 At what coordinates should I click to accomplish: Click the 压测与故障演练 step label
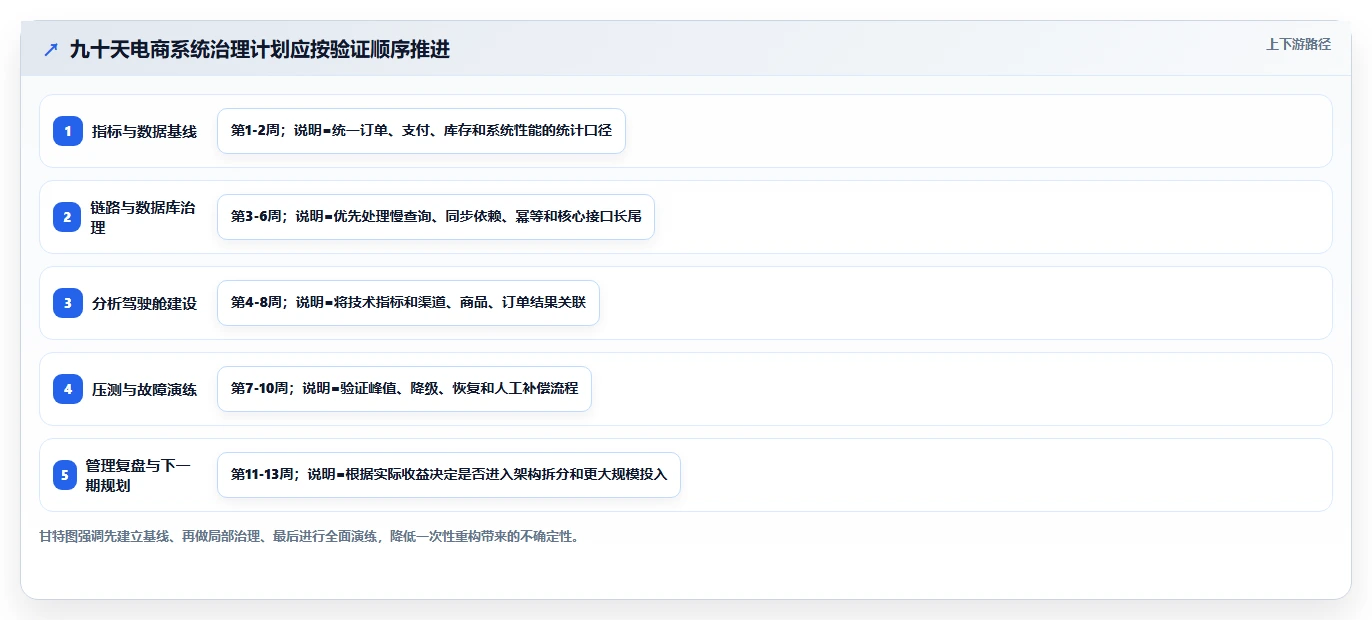click(144, 389)
